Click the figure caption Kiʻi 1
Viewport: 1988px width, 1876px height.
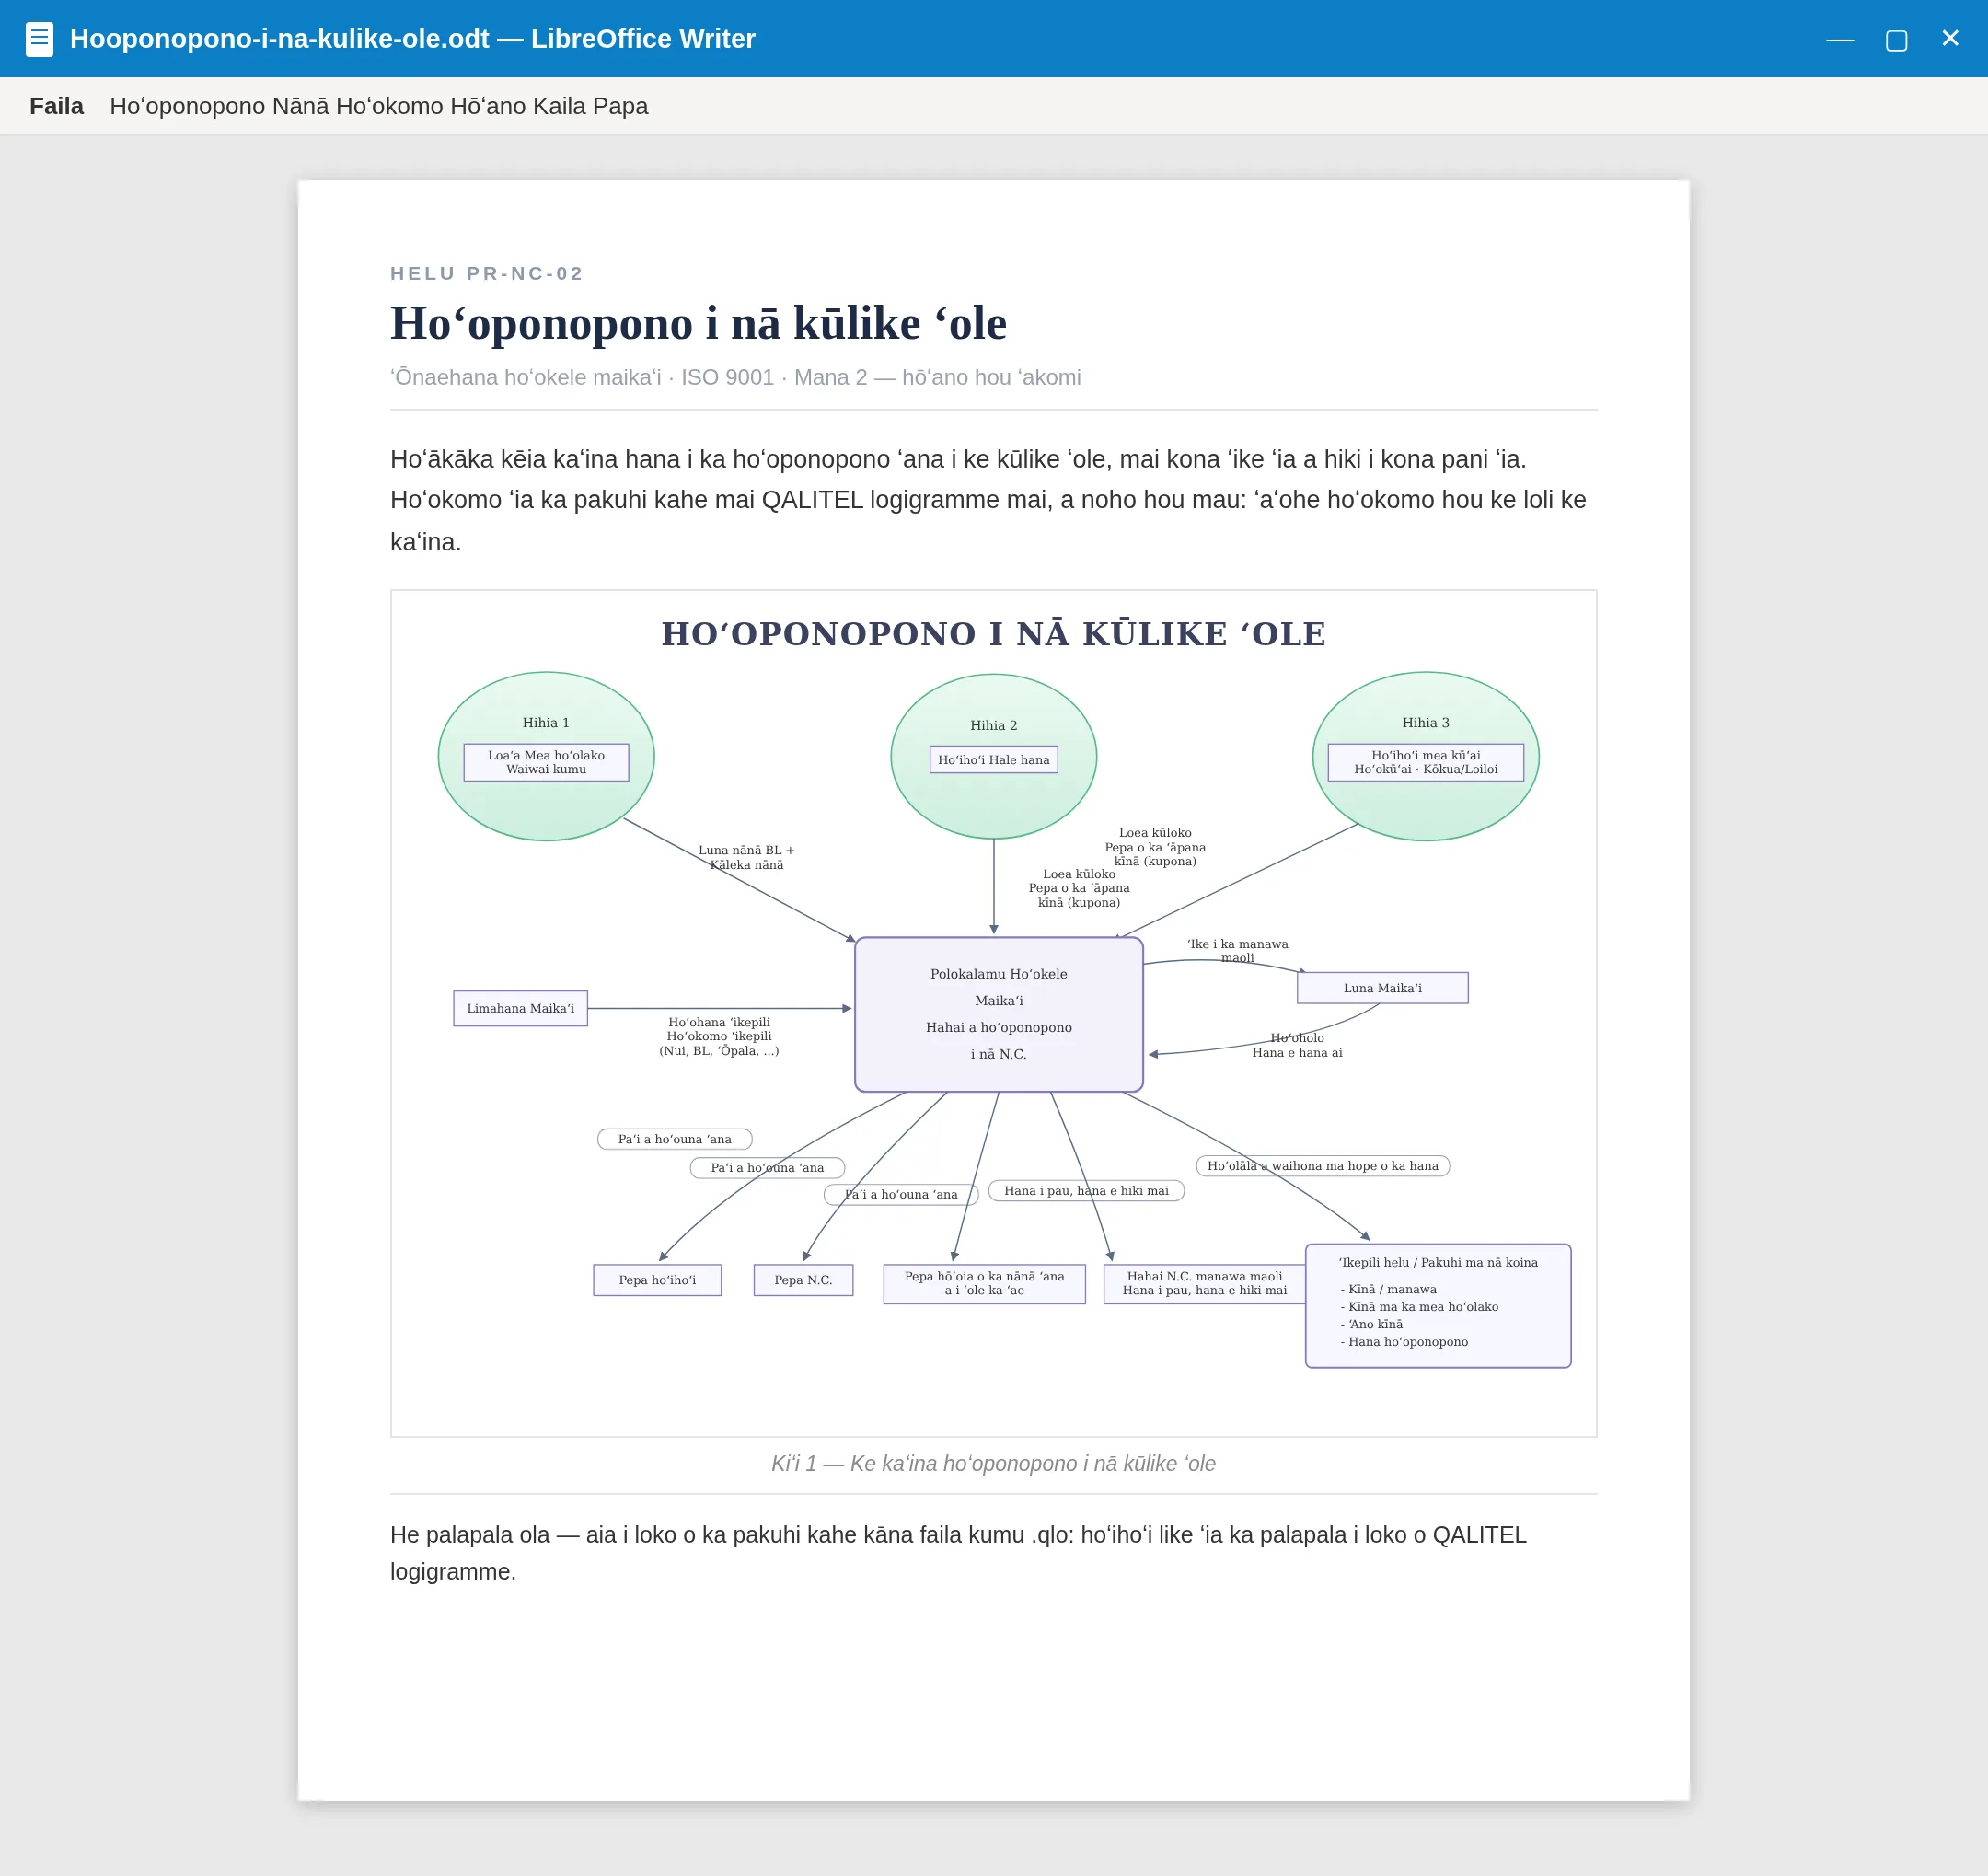click(x=993, y=1463)
